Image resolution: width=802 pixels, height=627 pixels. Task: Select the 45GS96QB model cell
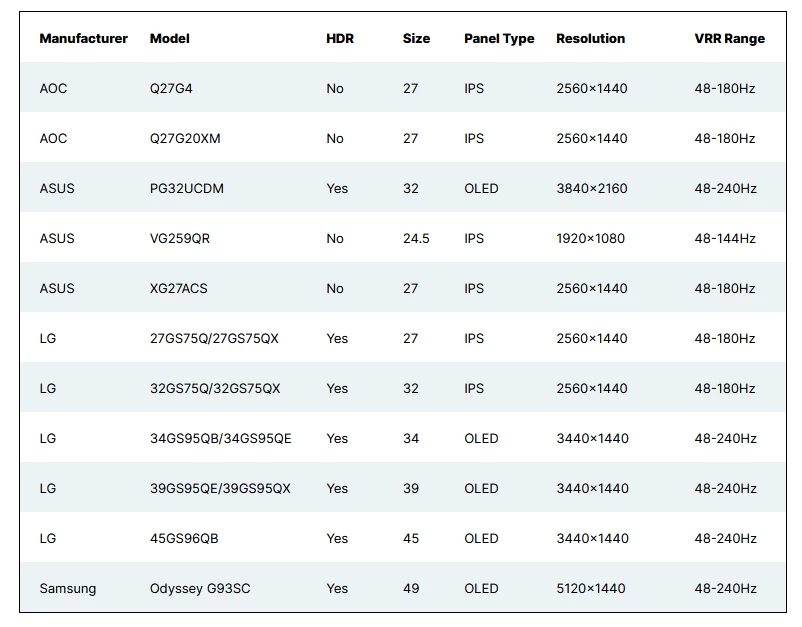click(x=184, y=539)
